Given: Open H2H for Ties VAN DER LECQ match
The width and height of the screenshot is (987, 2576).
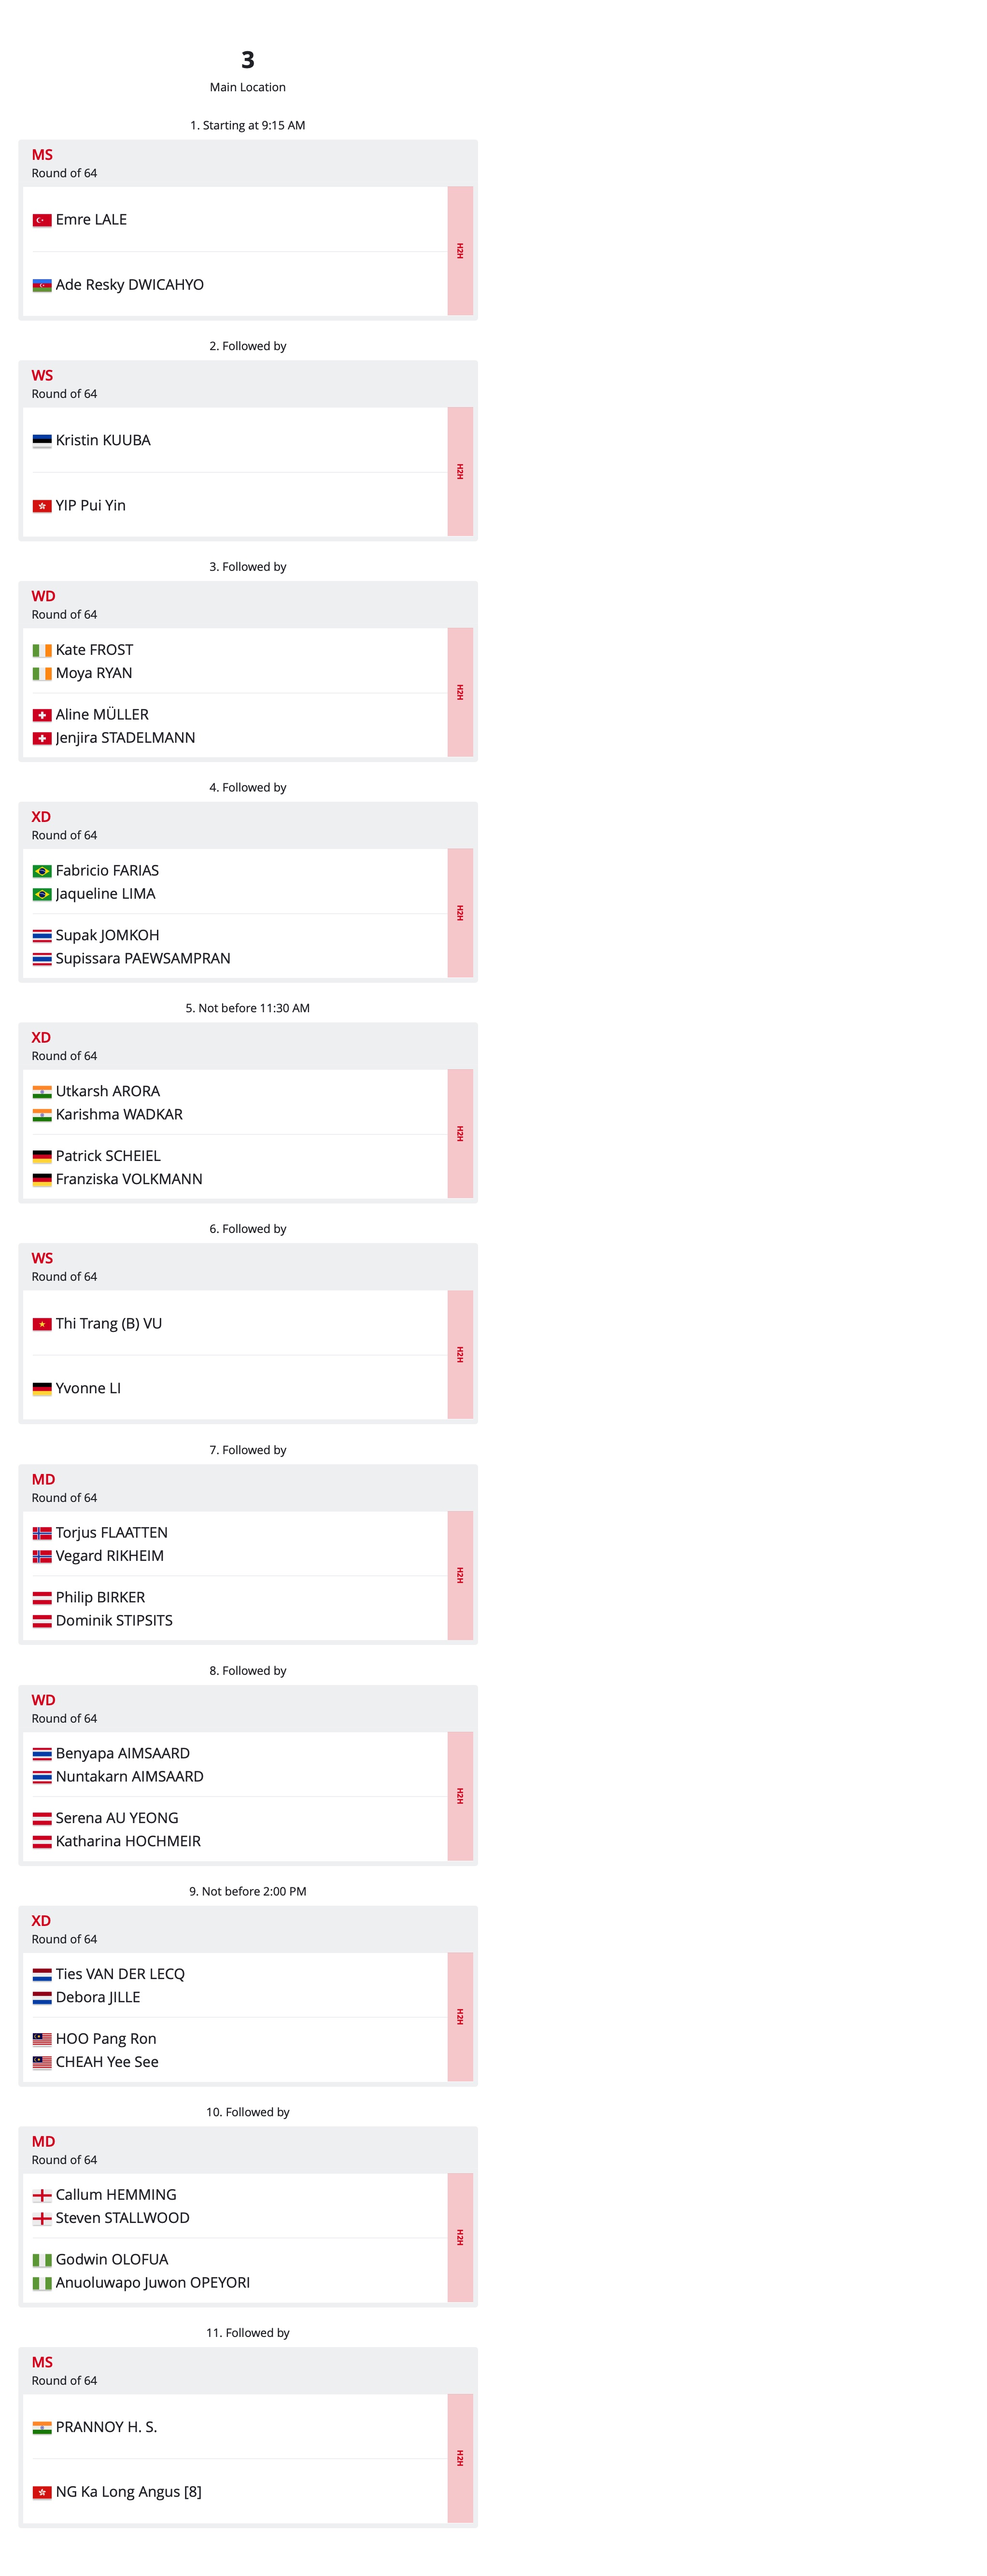Looking at the screenshot, I should (460, 2017).
